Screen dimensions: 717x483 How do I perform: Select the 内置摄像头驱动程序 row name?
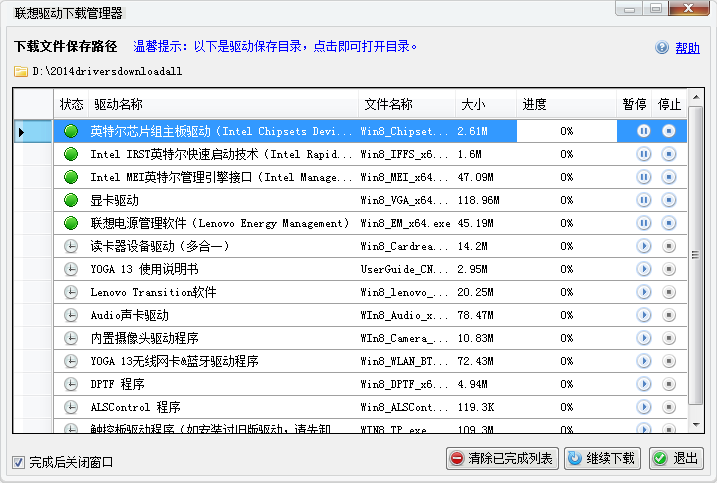click(x=144, y=338)
